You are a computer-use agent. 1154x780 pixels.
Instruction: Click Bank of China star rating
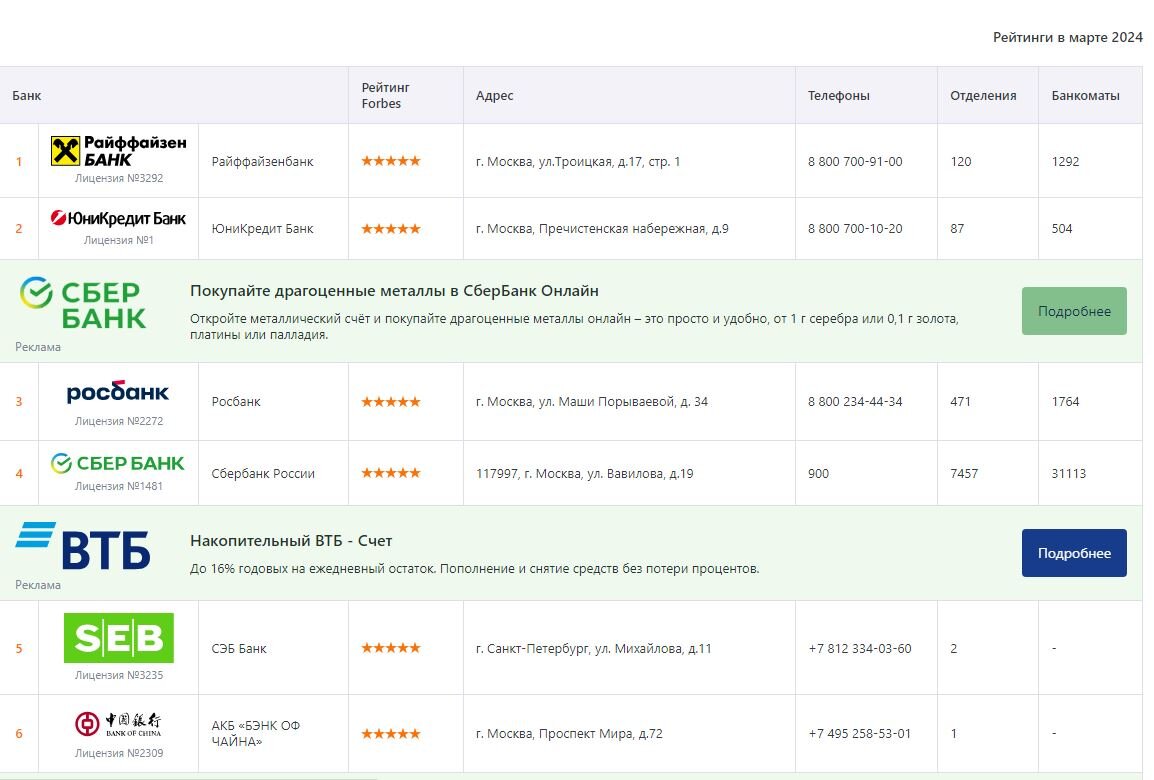pyautogui.click(x=391, y=734)
